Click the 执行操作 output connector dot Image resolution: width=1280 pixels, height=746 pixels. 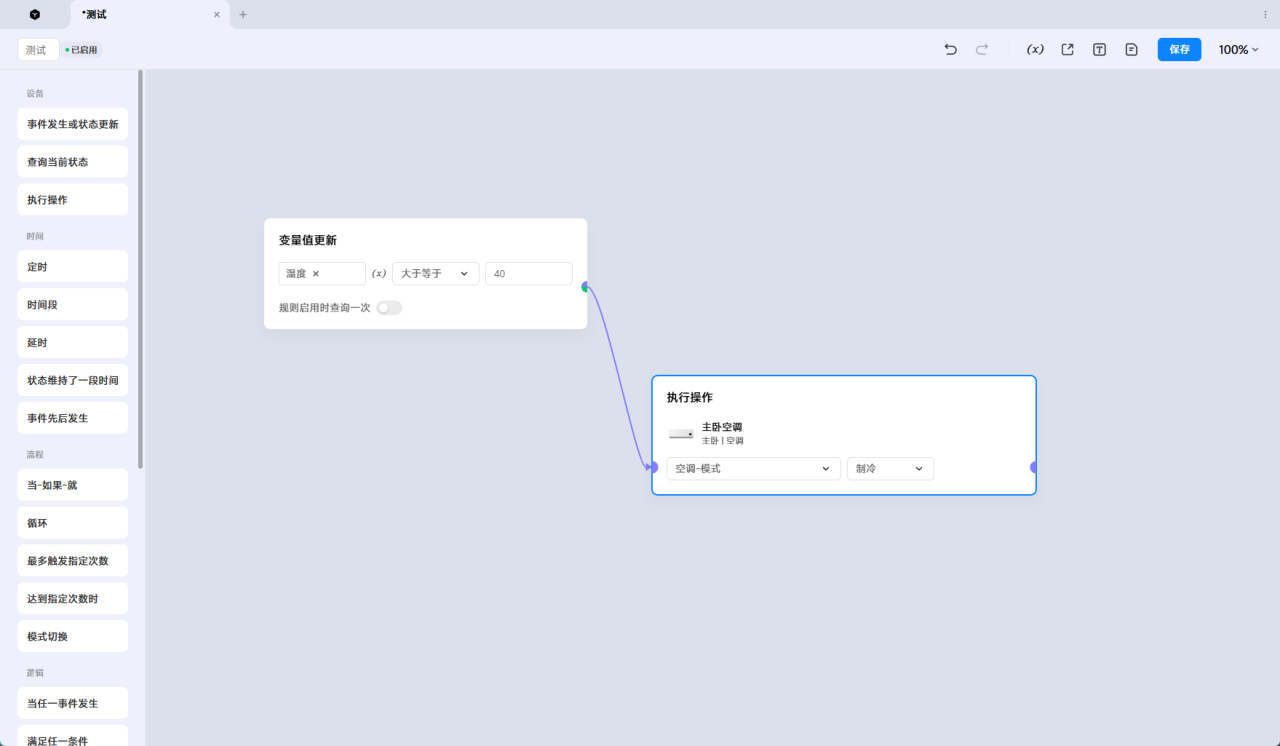tap(1035, 467)
